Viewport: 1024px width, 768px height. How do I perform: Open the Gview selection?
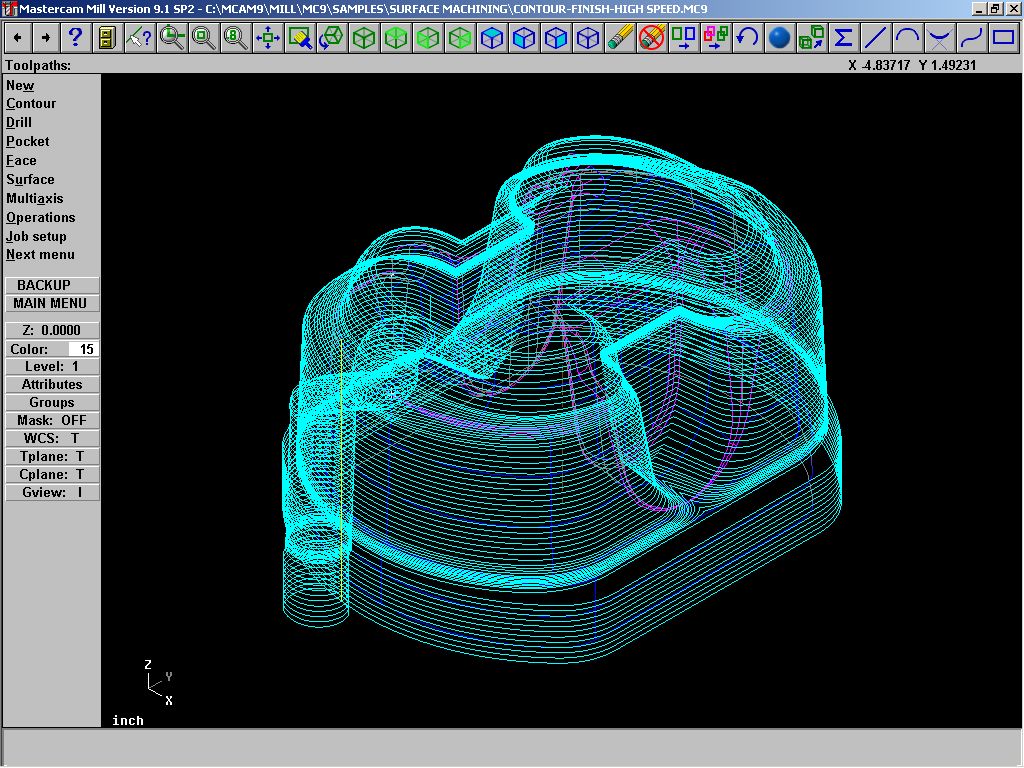point(52,492)
